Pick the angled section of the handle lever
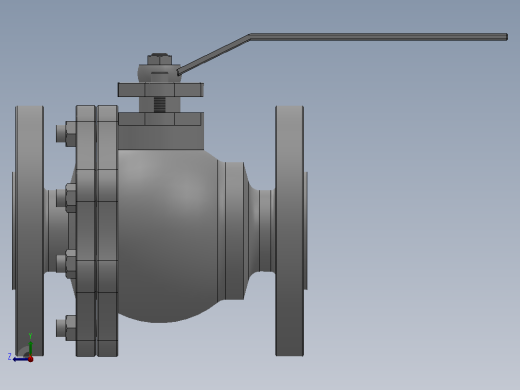The image size is (520, 390). pos(214,54)
